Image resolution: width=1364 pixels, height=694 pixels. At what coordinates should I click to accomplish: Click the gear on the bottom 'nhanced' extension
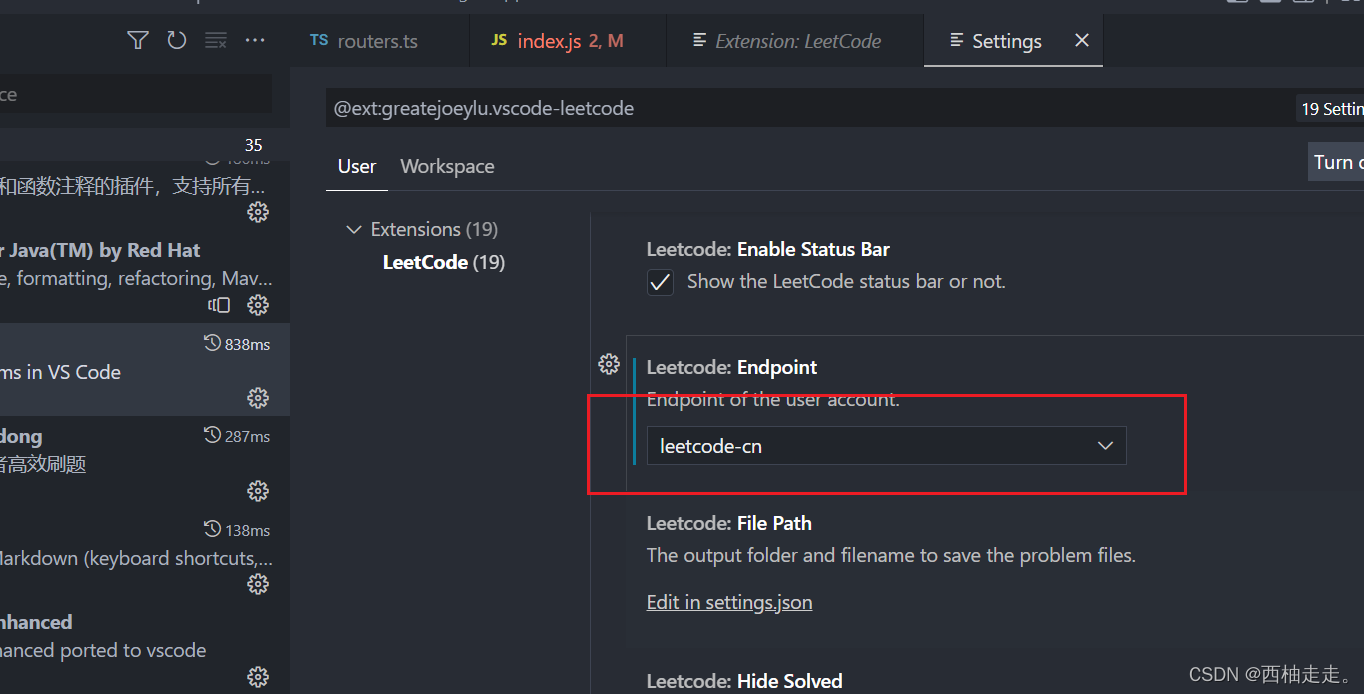coord(257,677)
